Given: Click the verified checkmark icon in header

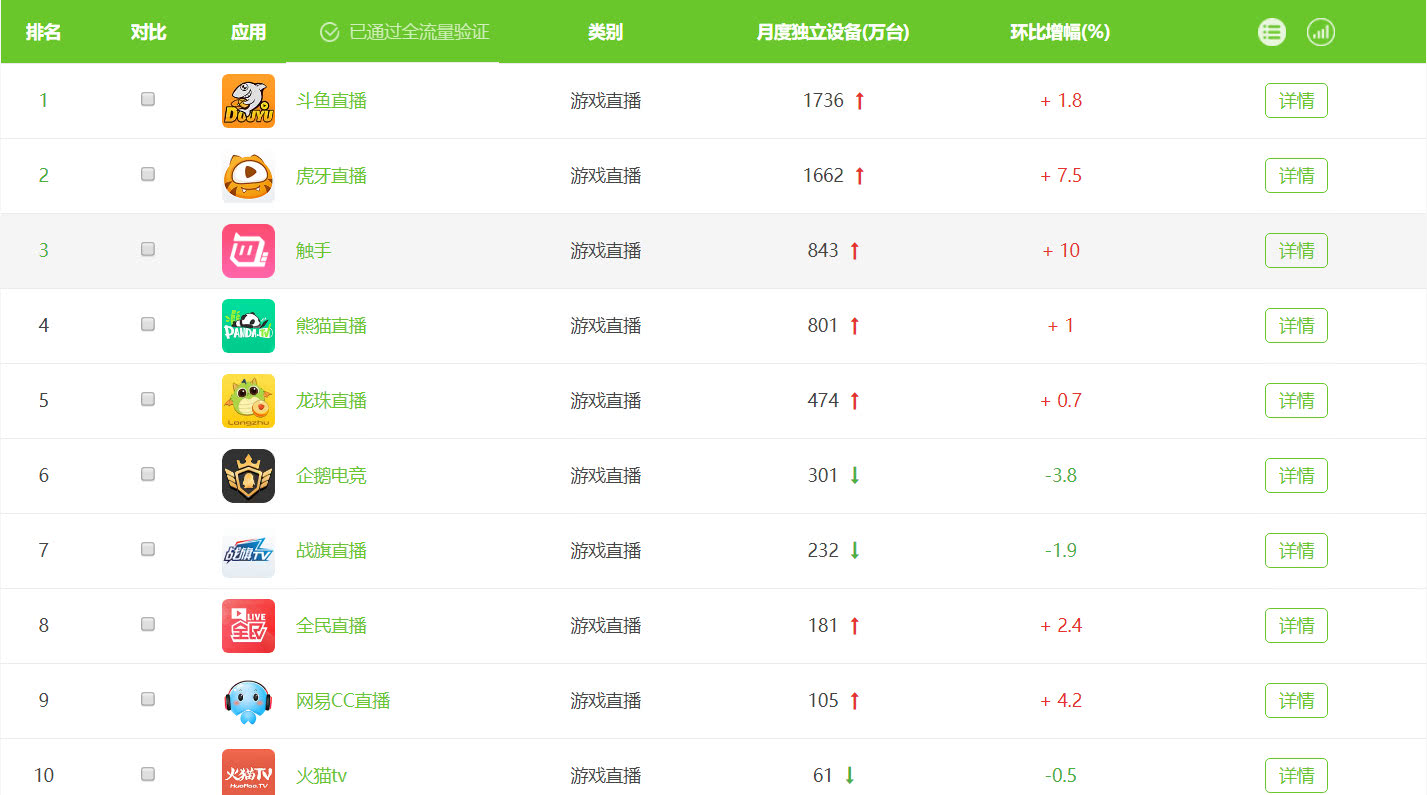Looking at the screenshot, I should tap(329, 32).
